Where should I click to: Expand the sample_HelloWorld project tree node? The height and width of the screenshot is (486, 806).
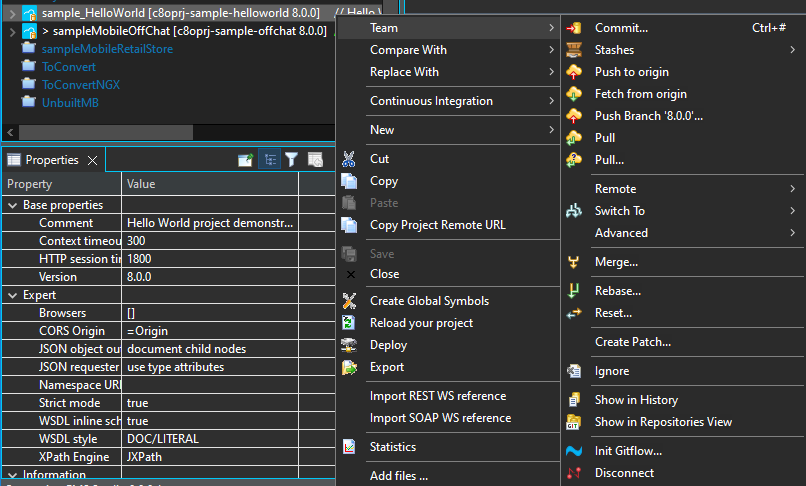pyautogui.click(x=12, y=13)
